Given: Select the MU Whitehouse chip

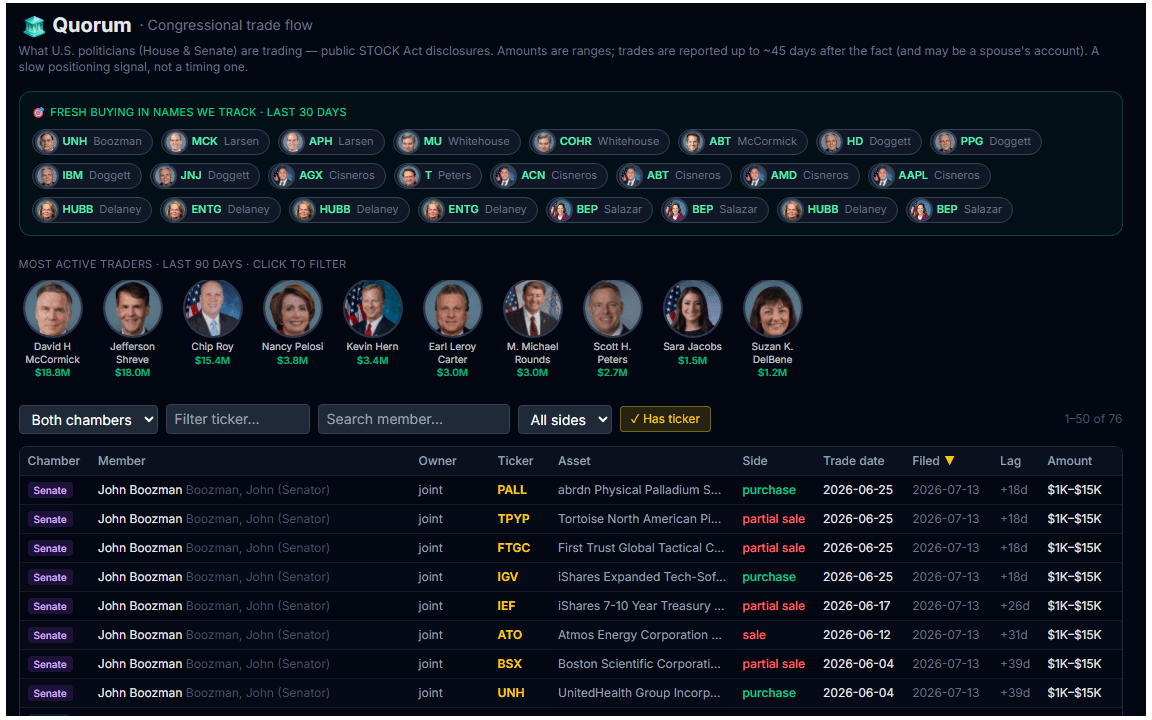Looking at the screenshot, I should click(457, 141).
